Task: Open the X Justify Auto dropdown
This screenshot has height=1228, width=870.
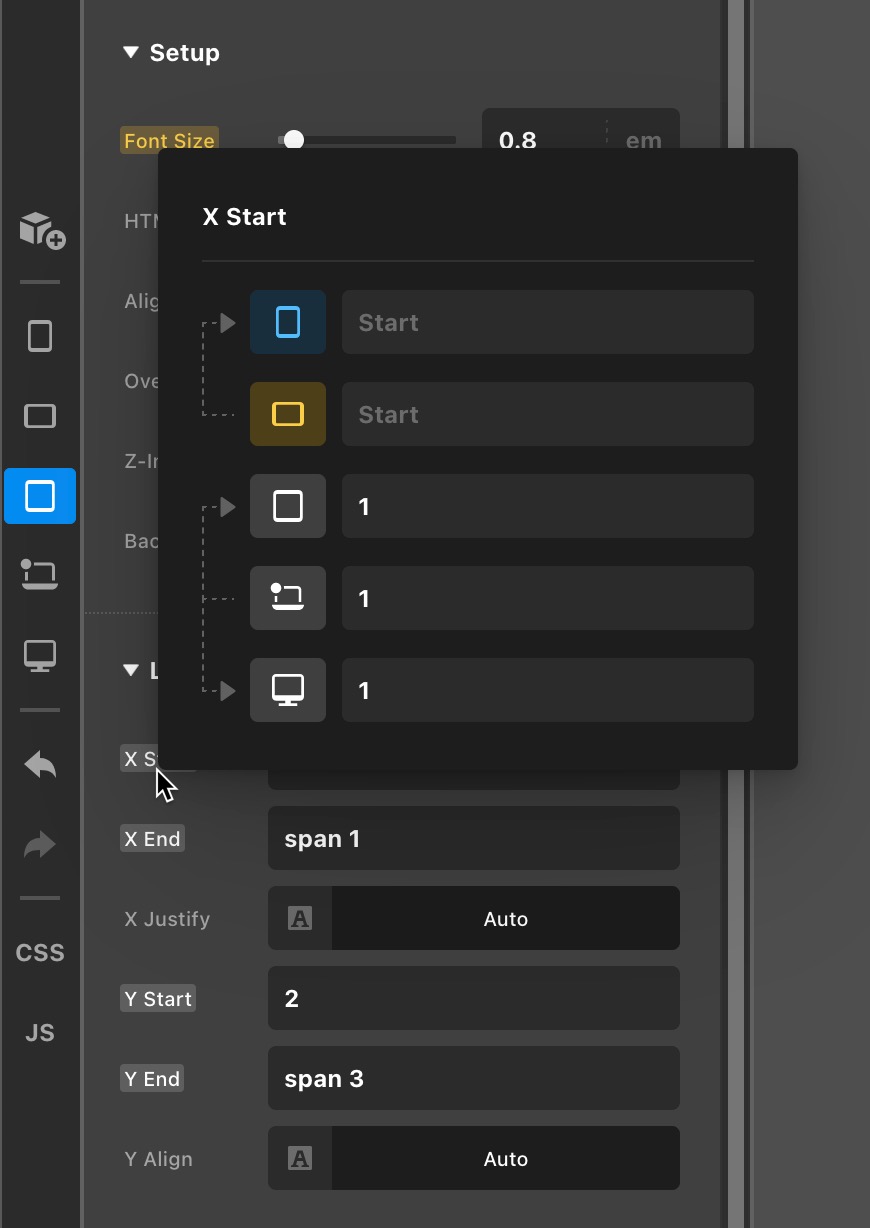Action: pos(505,919)
